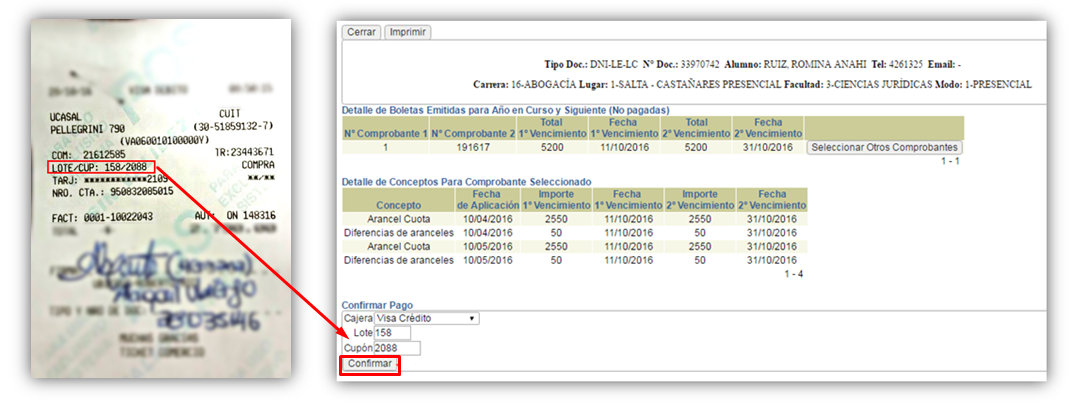Click the Confirmar Pago section heading
Viewport: 1078px width, 413px height.
tap(377, 305)
